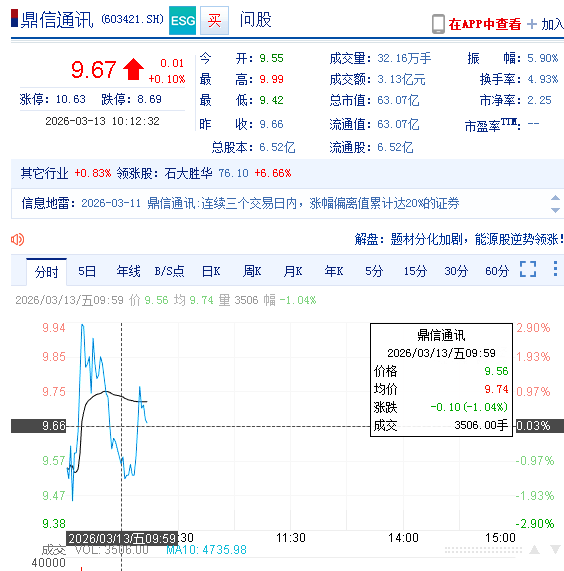Viewport: 564px width, 571px height.
Task: Switch to the 年线 tab
Action: click(x=128, y=271)
